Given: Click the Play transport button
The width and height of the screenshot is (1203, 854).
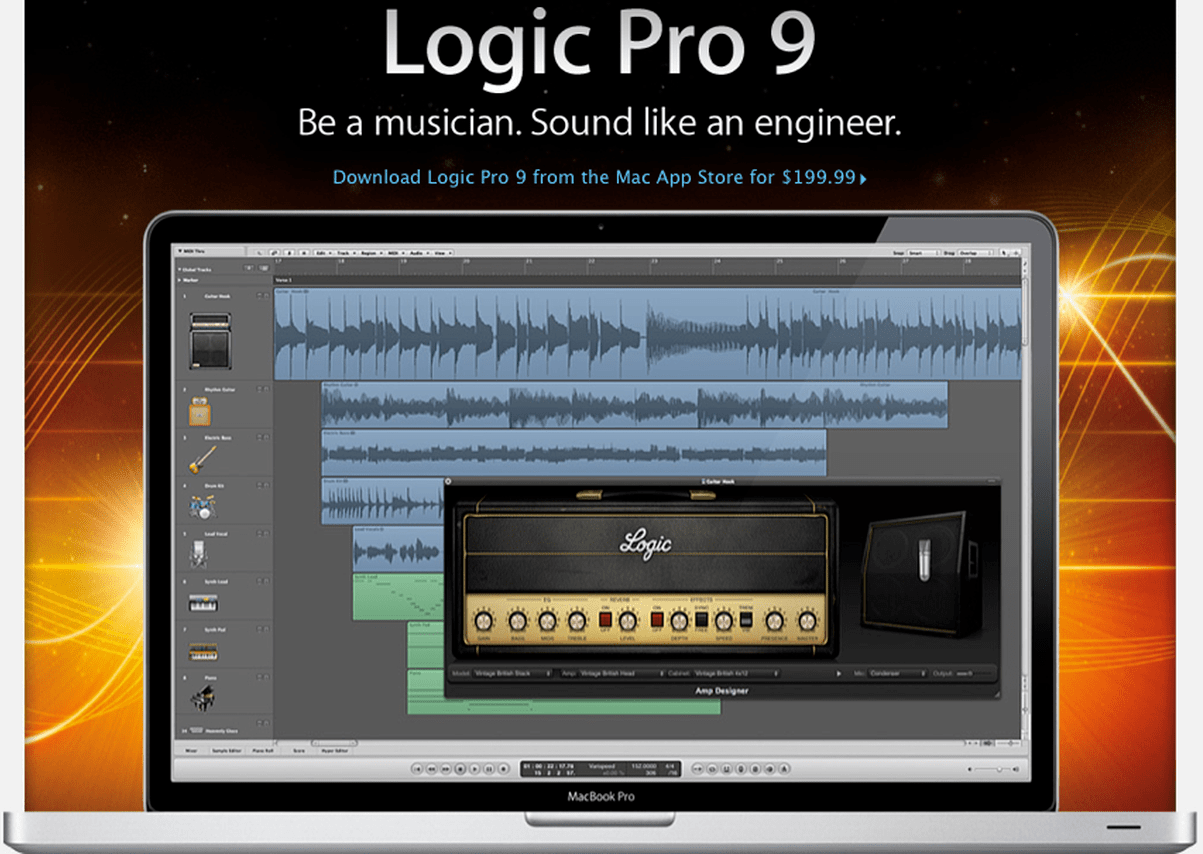Looking at the screenshot, I should coord(474,768).
